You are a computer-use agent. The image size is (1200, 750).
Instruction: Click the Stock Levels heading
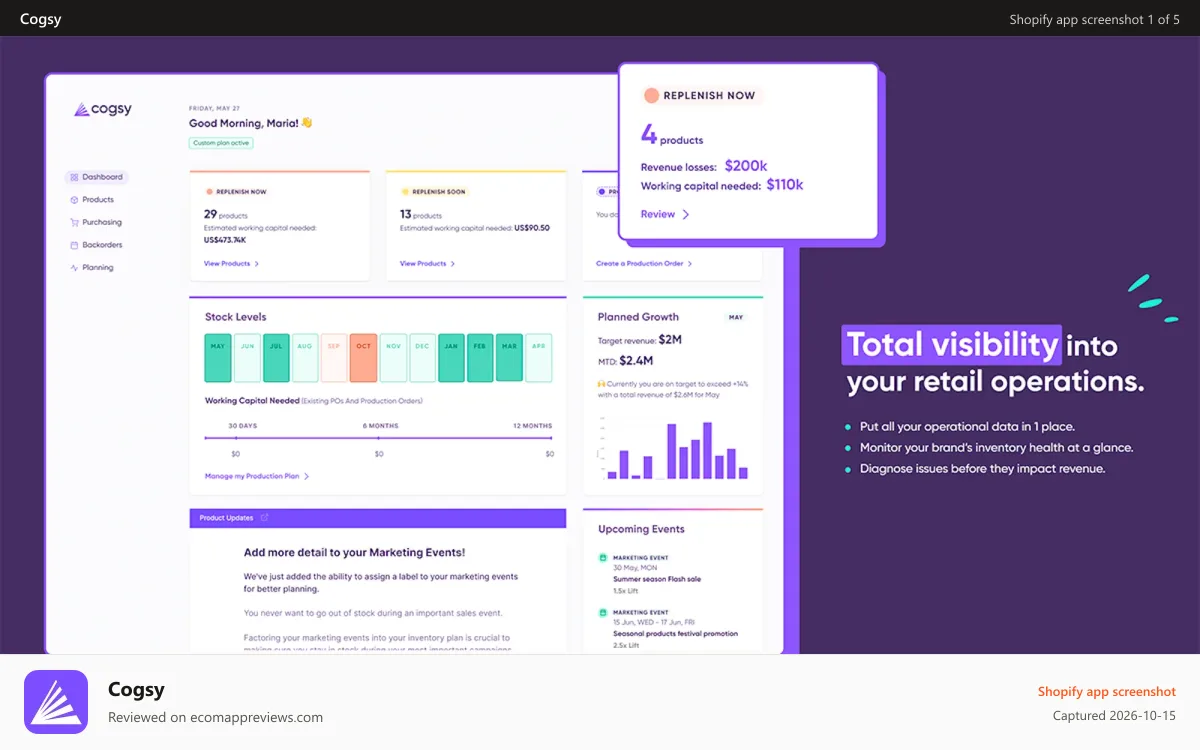point(236,317)
